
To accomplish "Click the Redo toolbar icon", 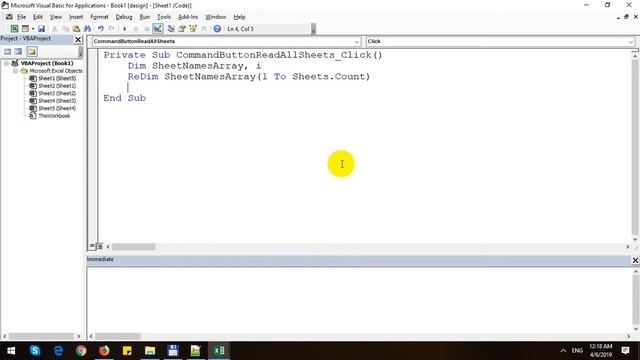I will tap(111, 29).
